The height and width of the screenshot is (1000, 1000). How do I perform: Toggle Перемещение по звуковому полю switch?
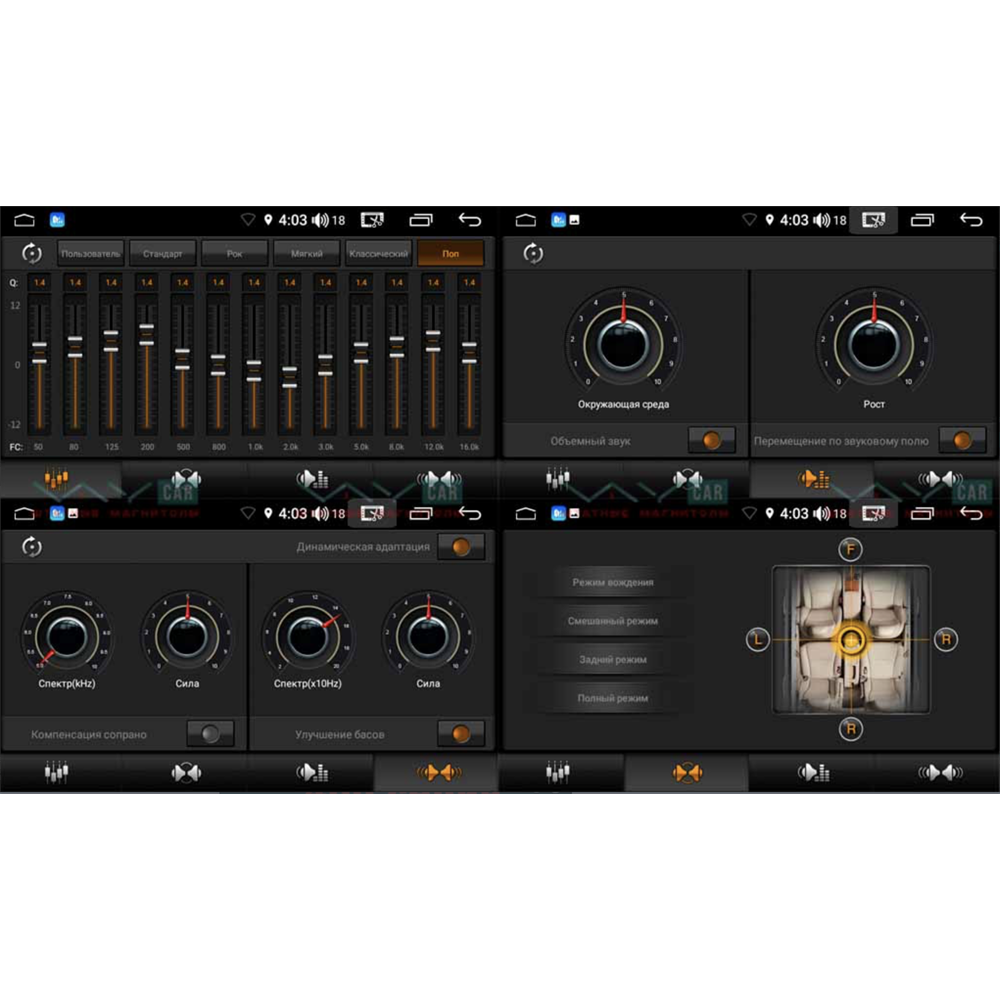pyautogui.click(x=962, y=440)
